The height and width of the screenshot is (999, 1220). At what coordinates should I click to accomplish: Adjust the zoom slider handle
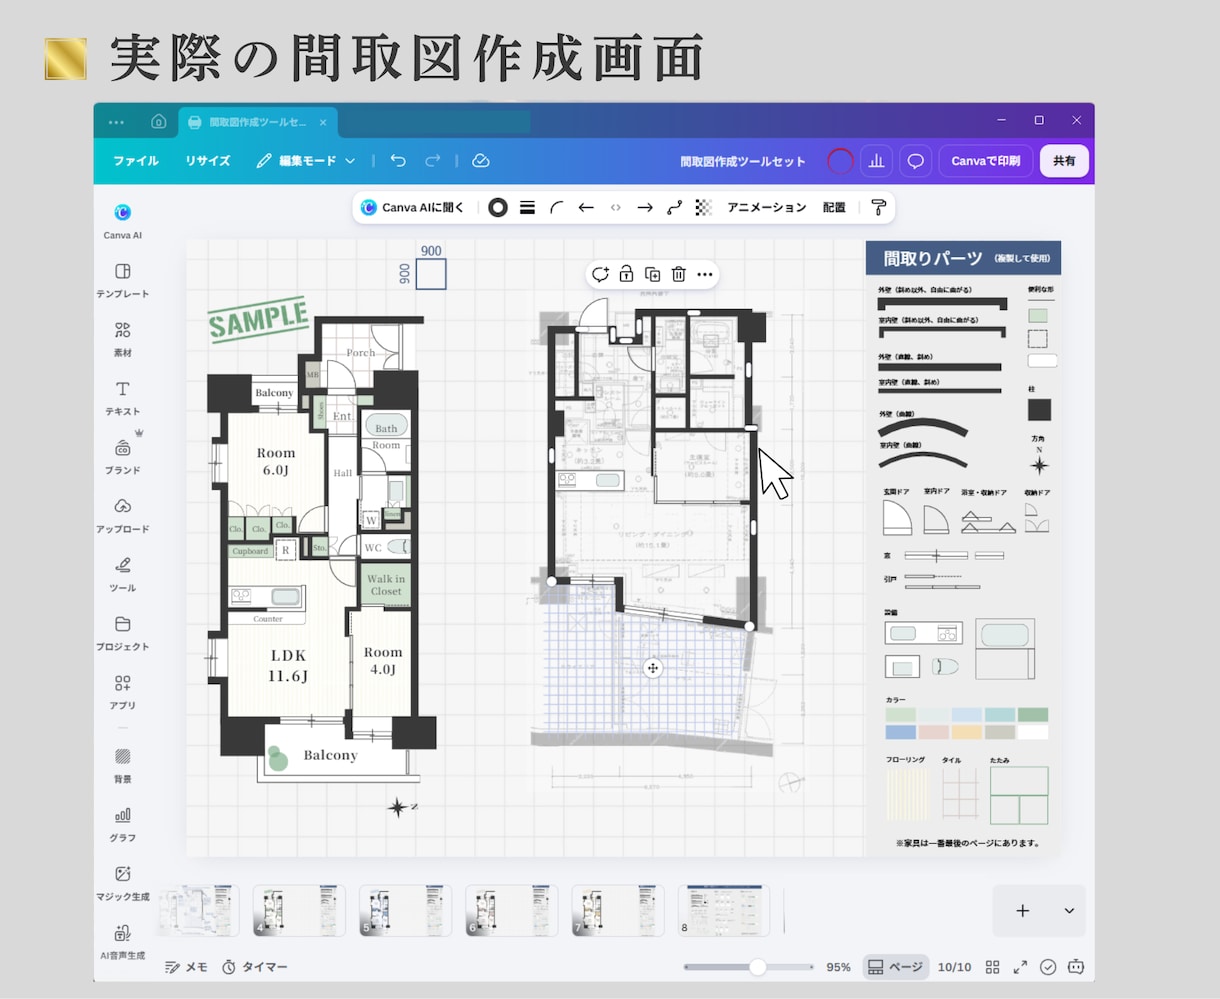(758, 967)
